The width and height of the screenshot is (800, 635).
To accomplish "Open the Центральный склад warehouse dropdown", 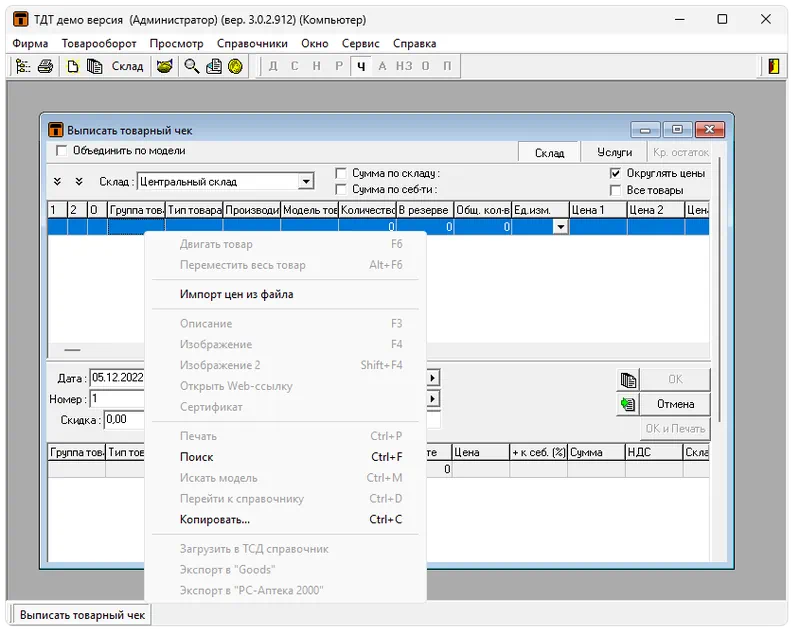I will pos(306,182).
